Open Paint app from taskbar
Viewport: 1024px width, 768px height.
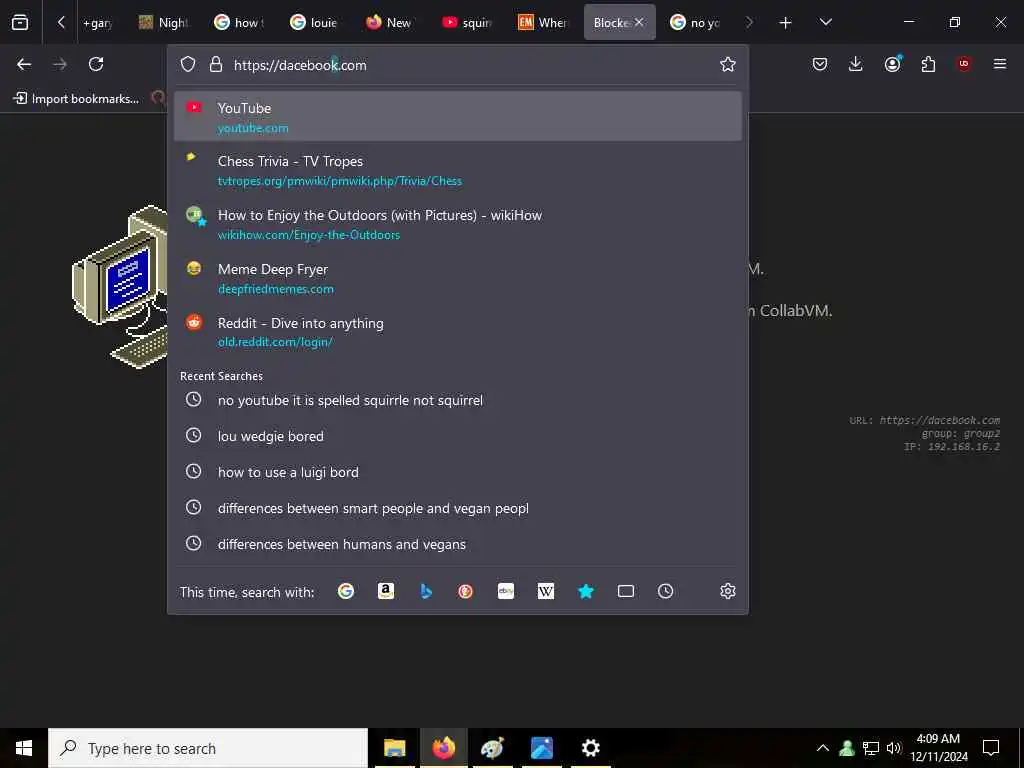click(x=492, y=748)
